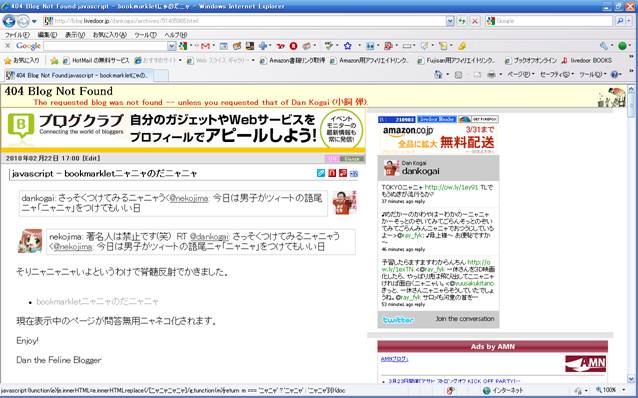The height and width of the screenshot is (398, 638).
Task: Click @nekojima link in first tweet
Action: 188,199
